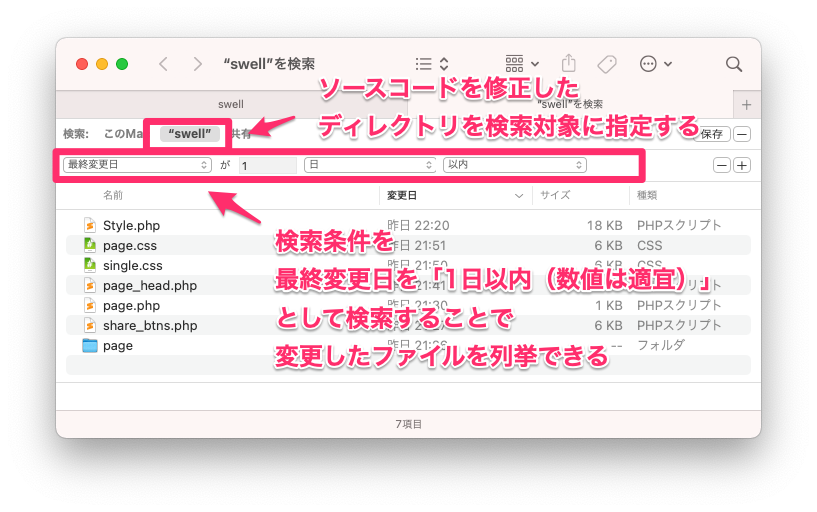This screenshot has height=512, width=817.
Task: Click the page.php file icon
Action: coord(90,305)
